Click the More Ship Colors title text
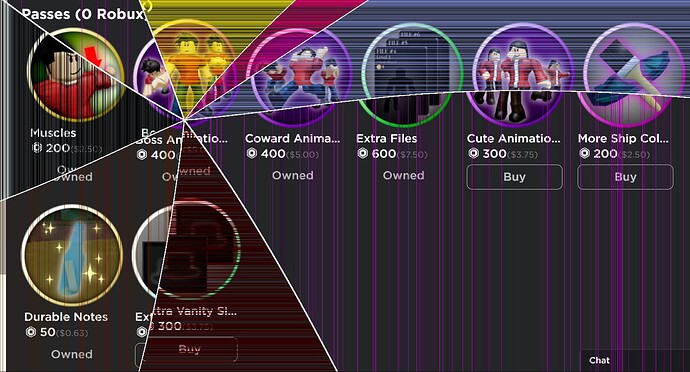 [x=623, y=138]
